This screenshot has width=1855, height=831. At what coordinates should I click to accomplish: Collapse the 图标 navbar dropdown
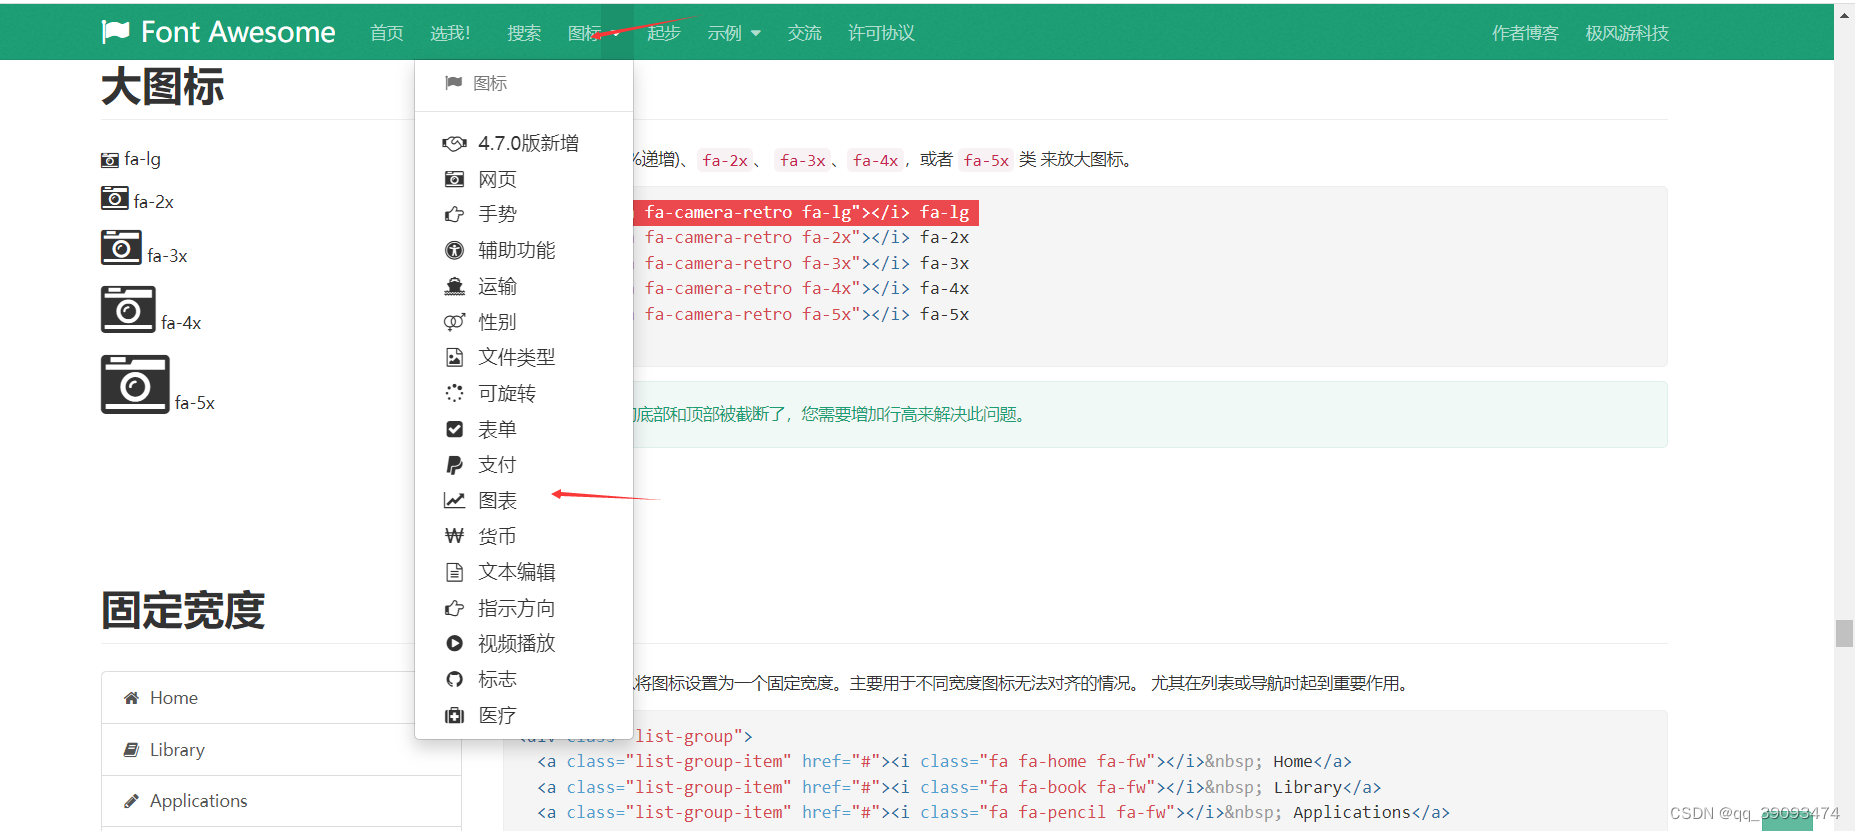(x=594, y=33)
